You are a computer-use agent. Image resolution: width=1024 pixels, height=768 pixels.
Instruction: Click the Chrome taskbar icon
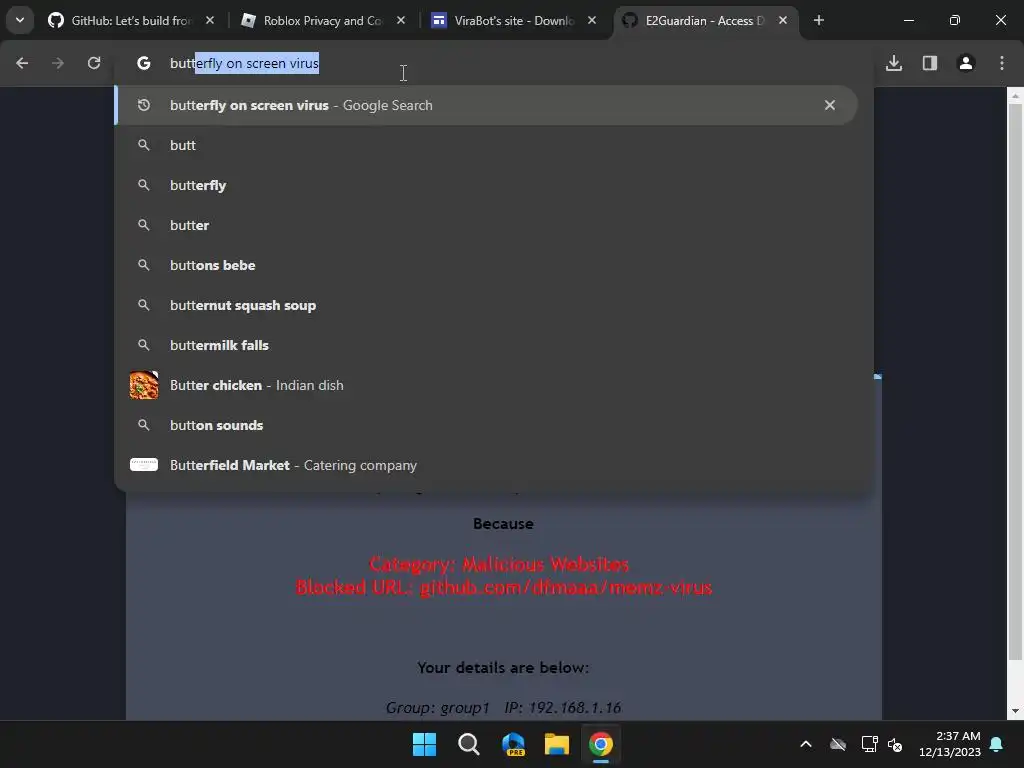tap(601, 744)
